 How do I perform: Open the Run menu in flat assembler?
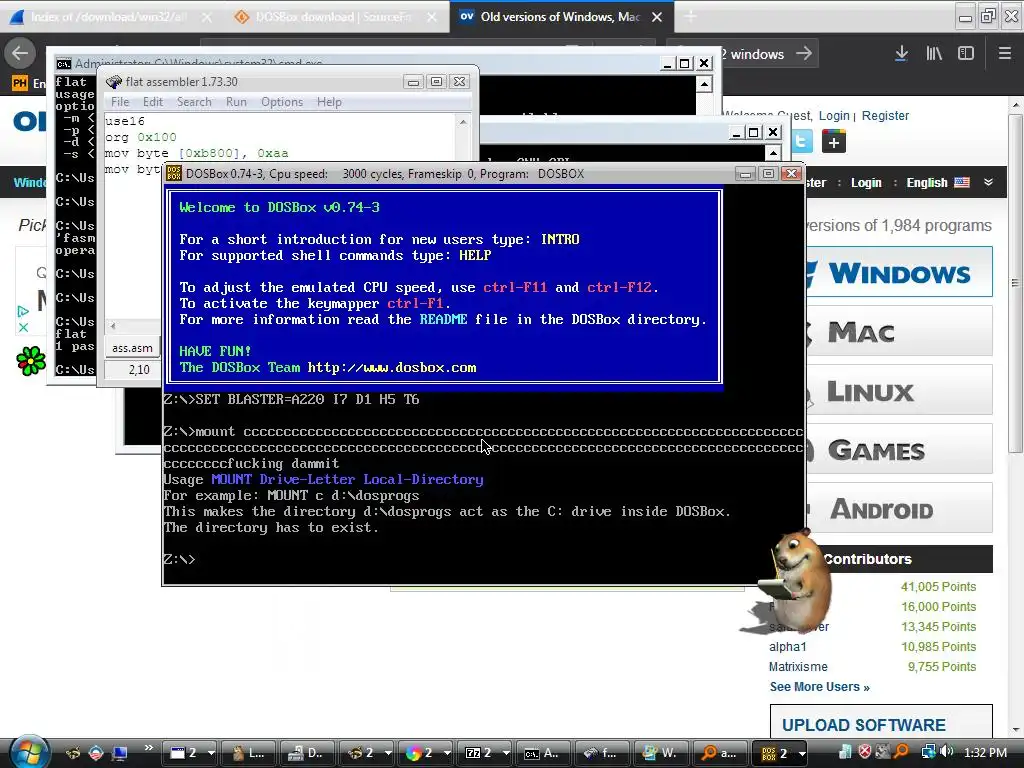(236, 102)
